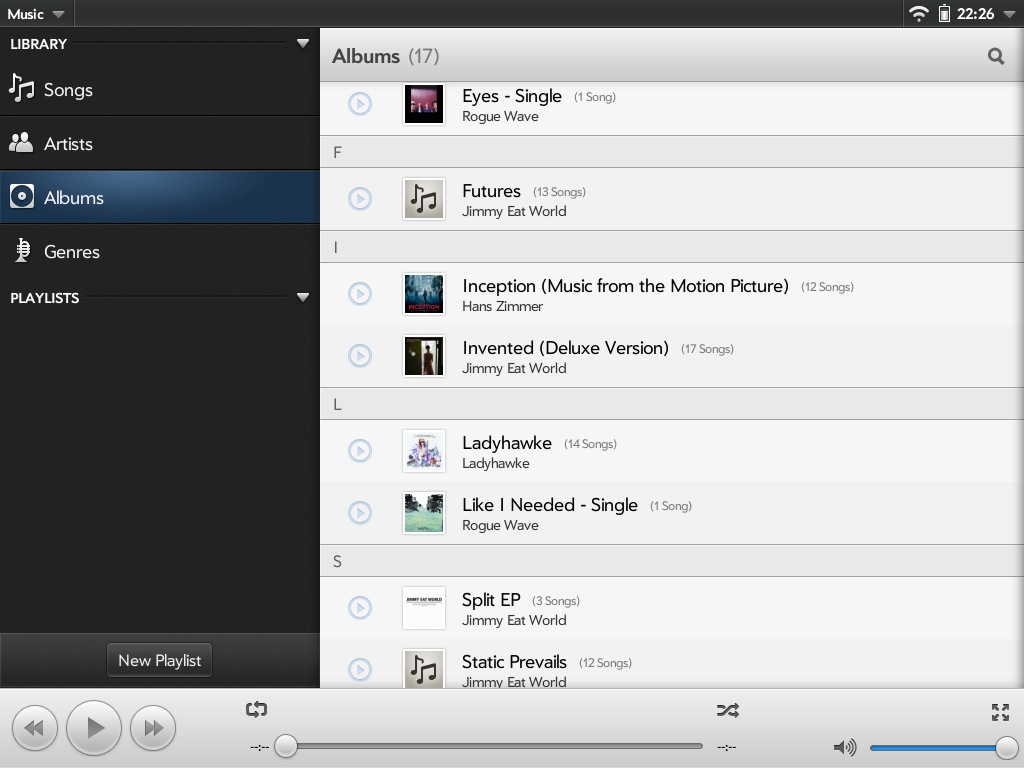Play the Inception soundtrack album
The height and width of the screenshot is (768, 1024).
(360, 293)
